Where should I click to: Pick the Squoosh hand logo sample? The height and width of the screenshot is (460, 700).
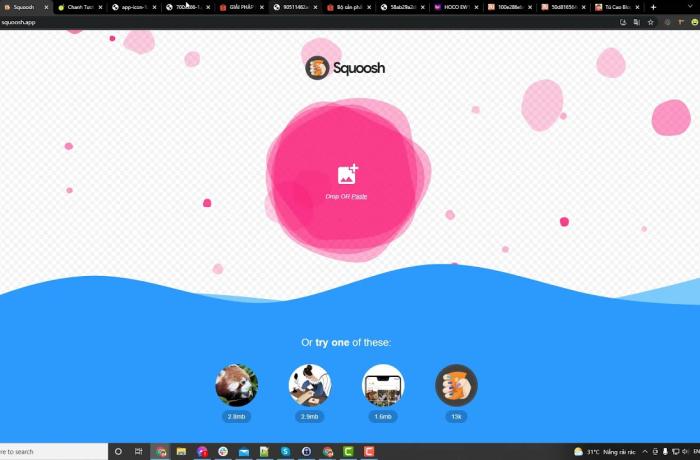pyautogui.click(x=456, y=385)
